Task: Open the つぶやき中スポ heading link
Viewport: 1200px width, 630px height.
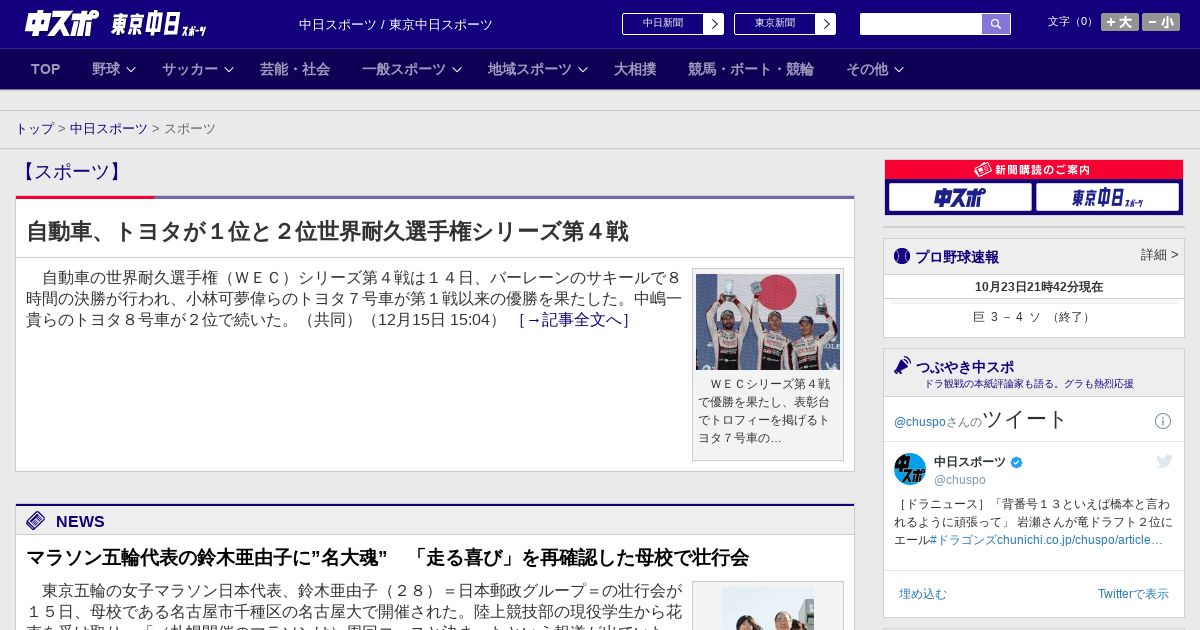Action: (965, 367)
